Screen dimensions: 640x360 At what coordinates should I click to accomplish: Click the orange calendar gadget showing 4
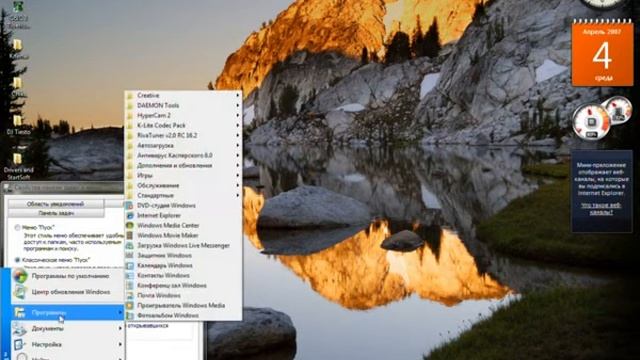602,53
